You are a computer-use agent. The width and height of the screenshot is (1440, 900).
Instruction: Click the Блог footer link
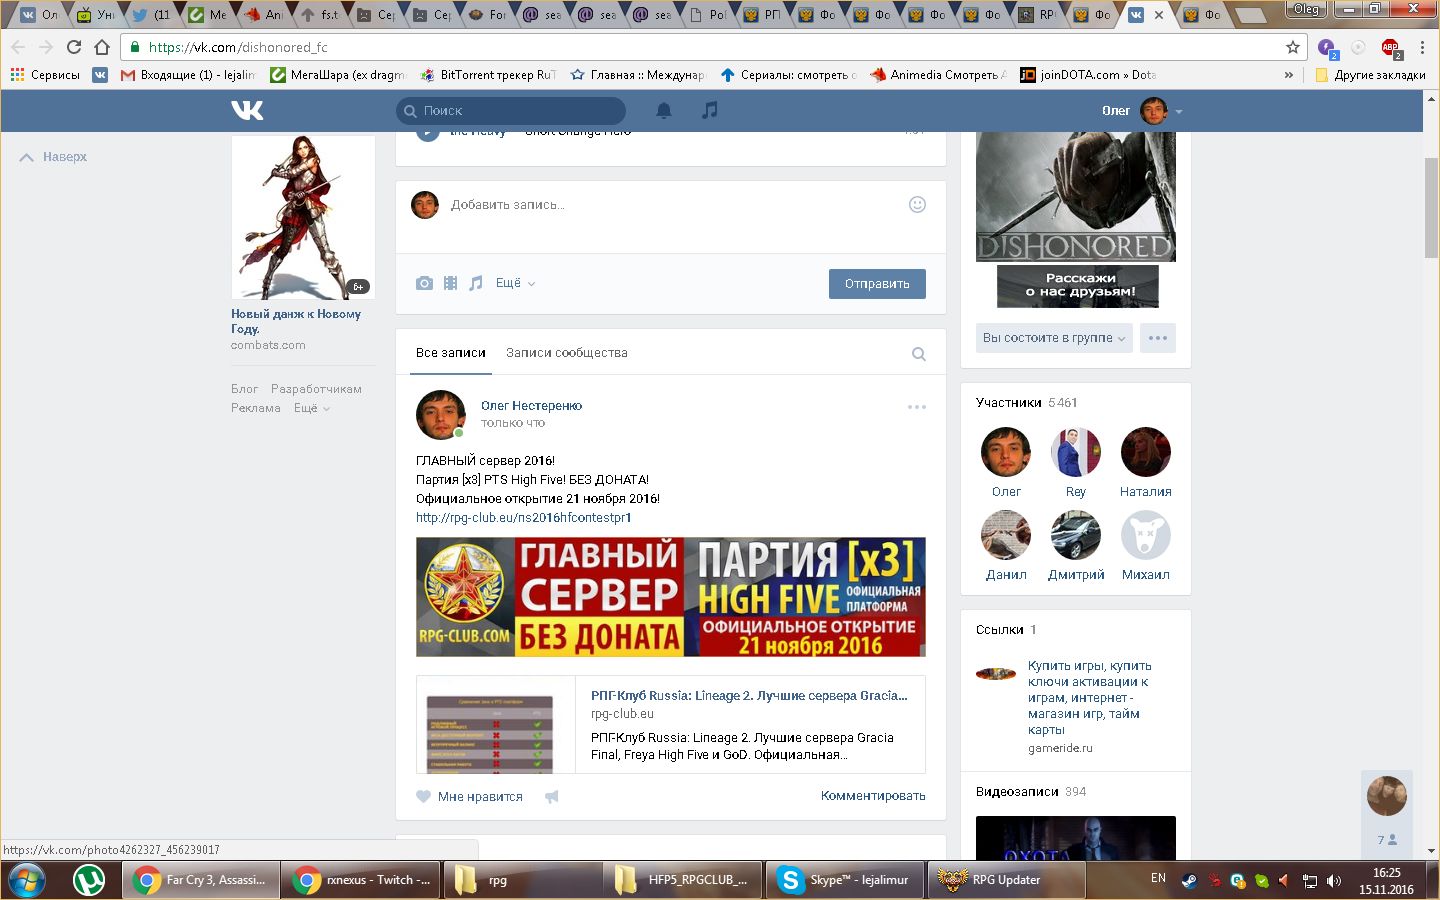[x=245, y=389]
